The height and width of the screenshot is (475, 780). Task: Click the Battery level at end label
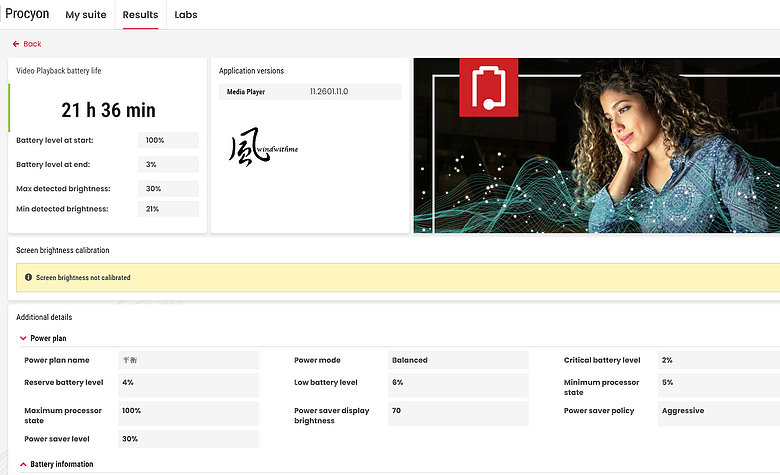click(x=53, y=165)
